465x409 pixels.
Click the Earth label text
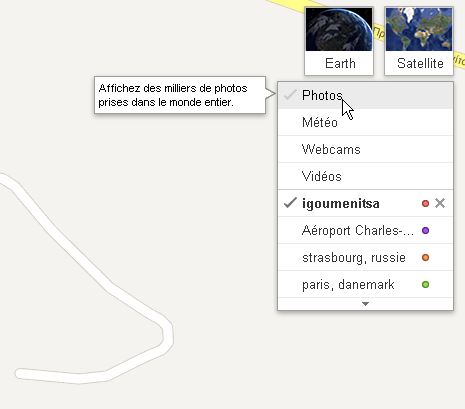point(340,63)
